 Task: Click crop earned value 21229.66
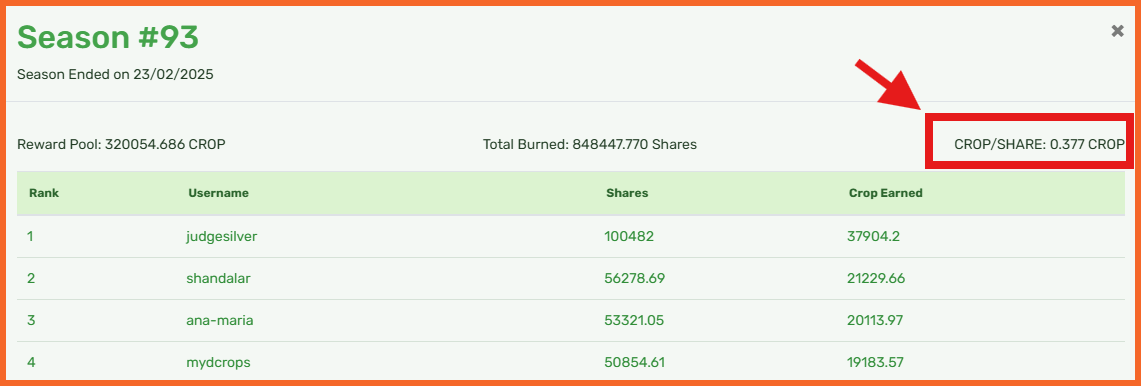[x=876, y=278]
